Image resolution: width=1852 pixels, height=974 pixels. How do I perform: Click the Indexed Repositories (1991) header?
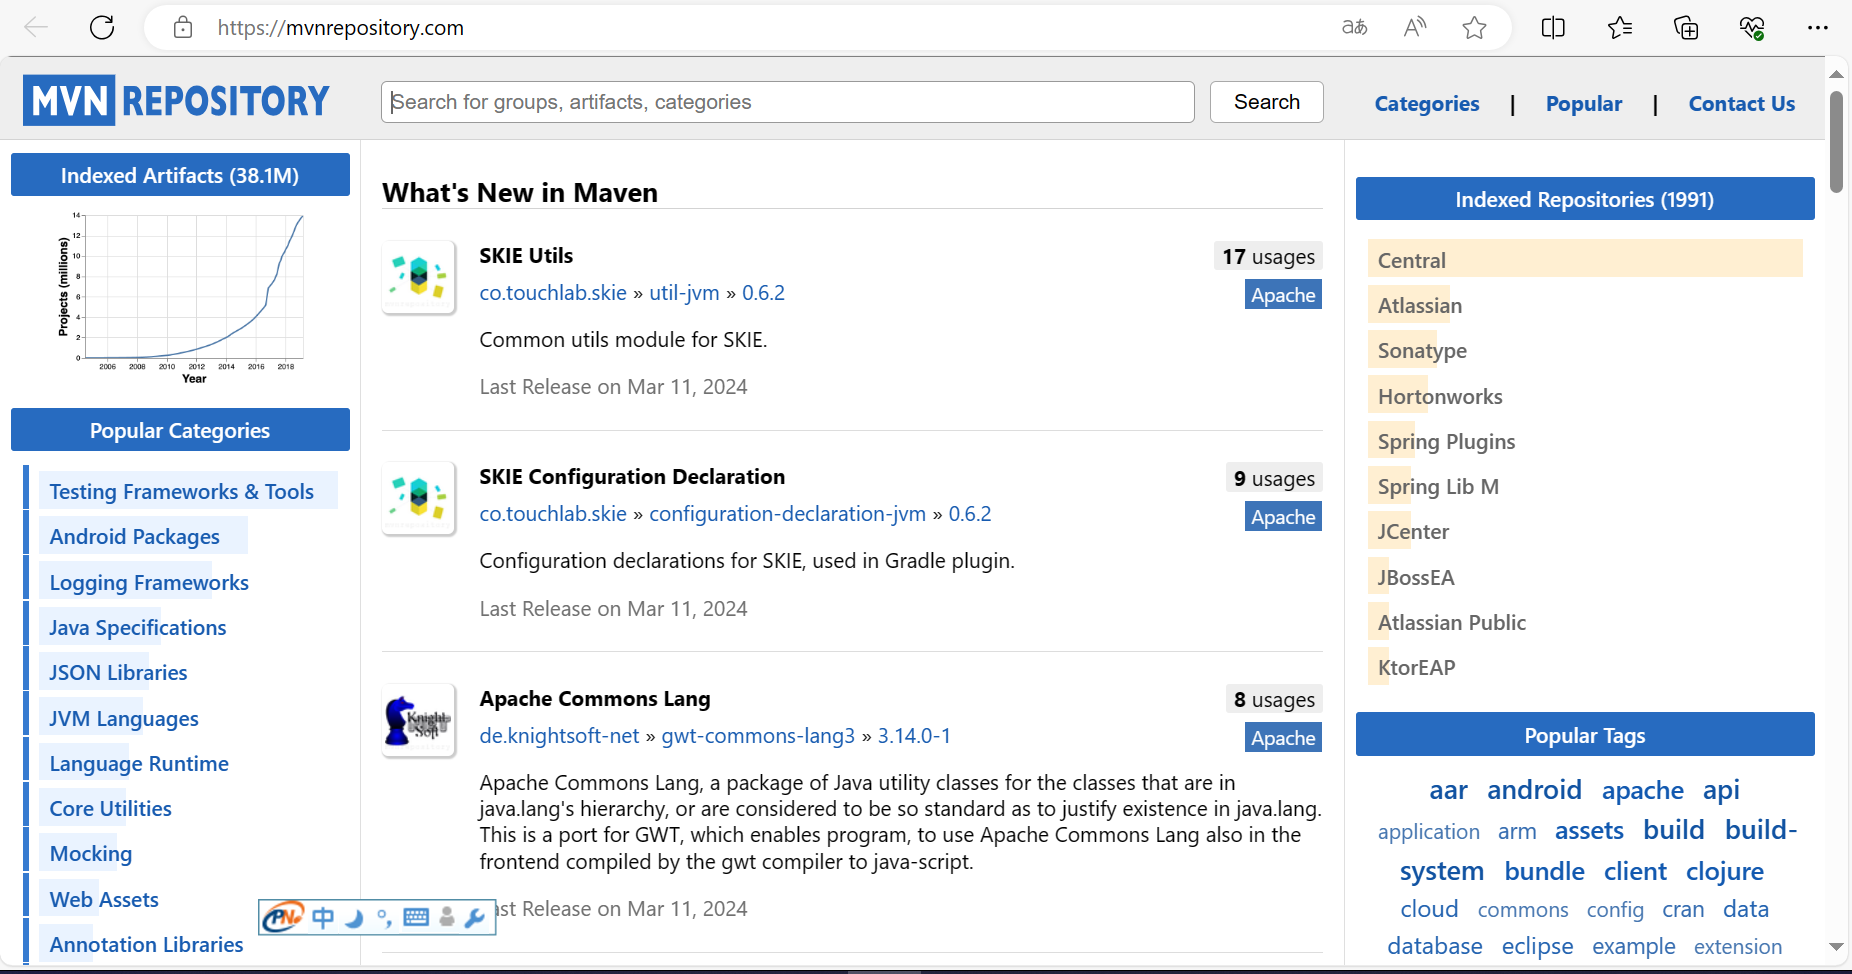[x=1585, y=199]
